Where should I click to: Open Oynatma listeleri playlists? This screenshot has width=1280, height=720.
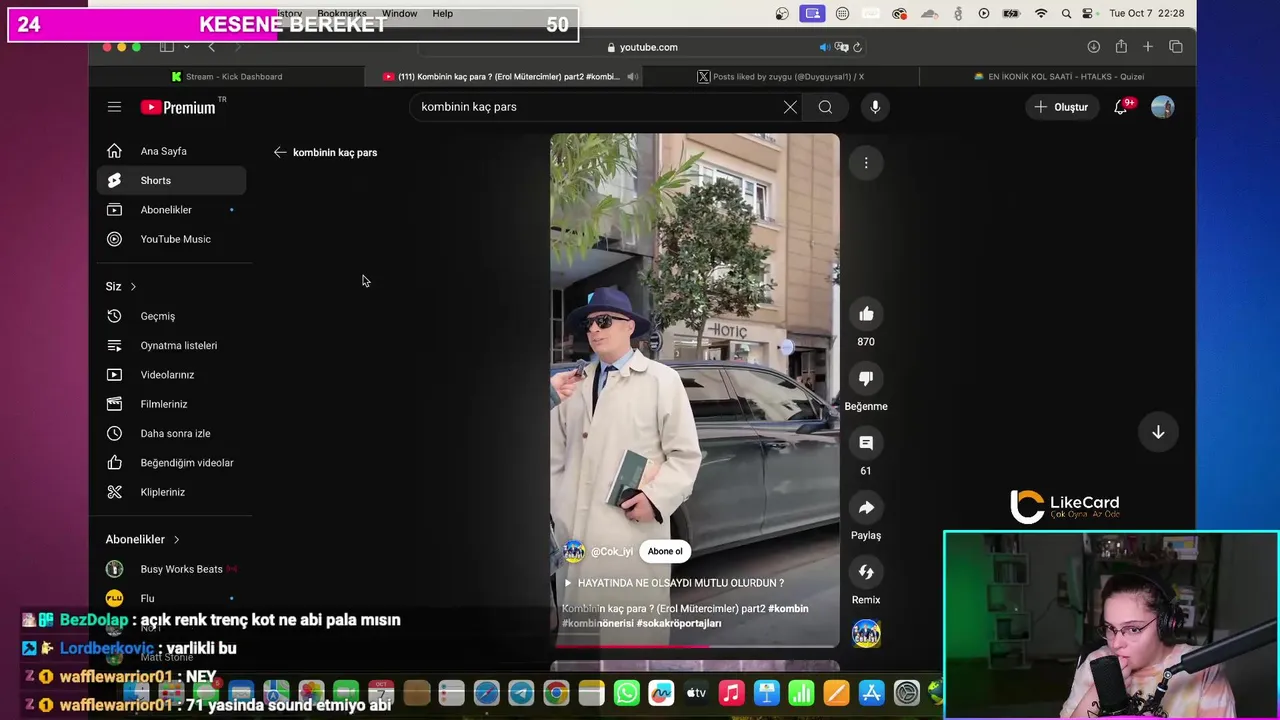point(172,345)
